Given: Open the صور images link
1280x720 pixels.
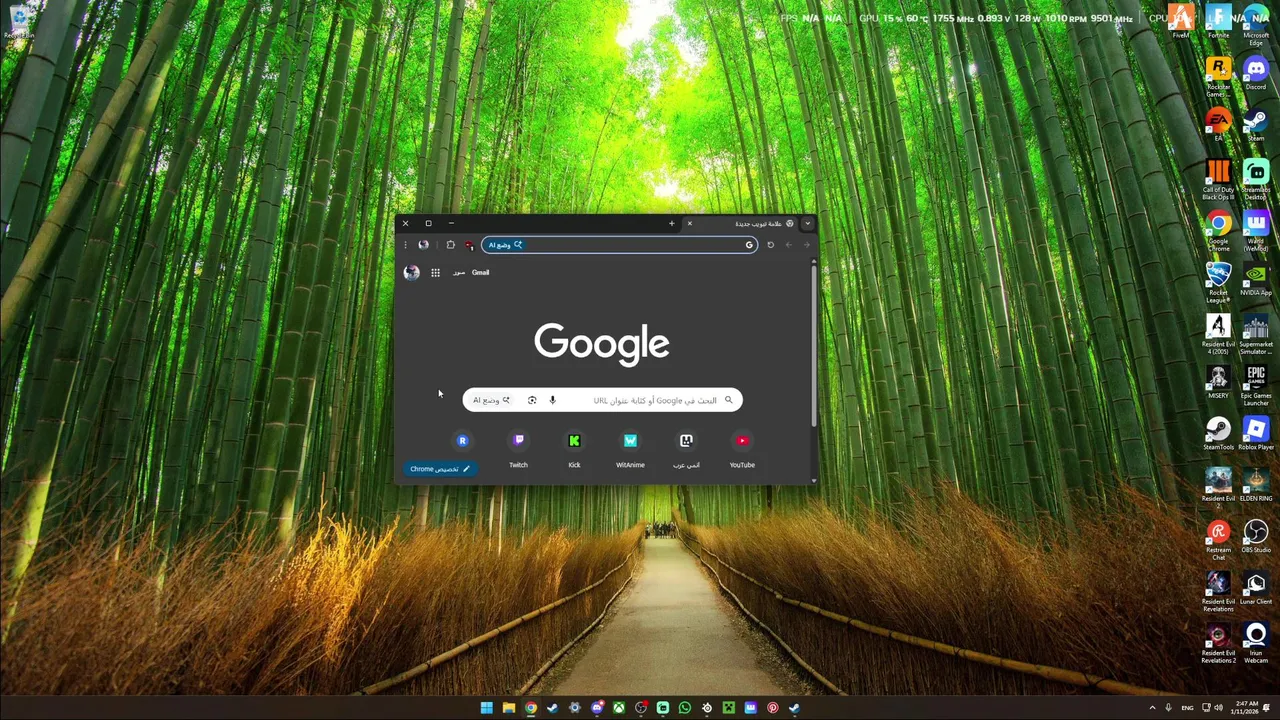Looking at the screenshot, I should [x=458, y=273].
